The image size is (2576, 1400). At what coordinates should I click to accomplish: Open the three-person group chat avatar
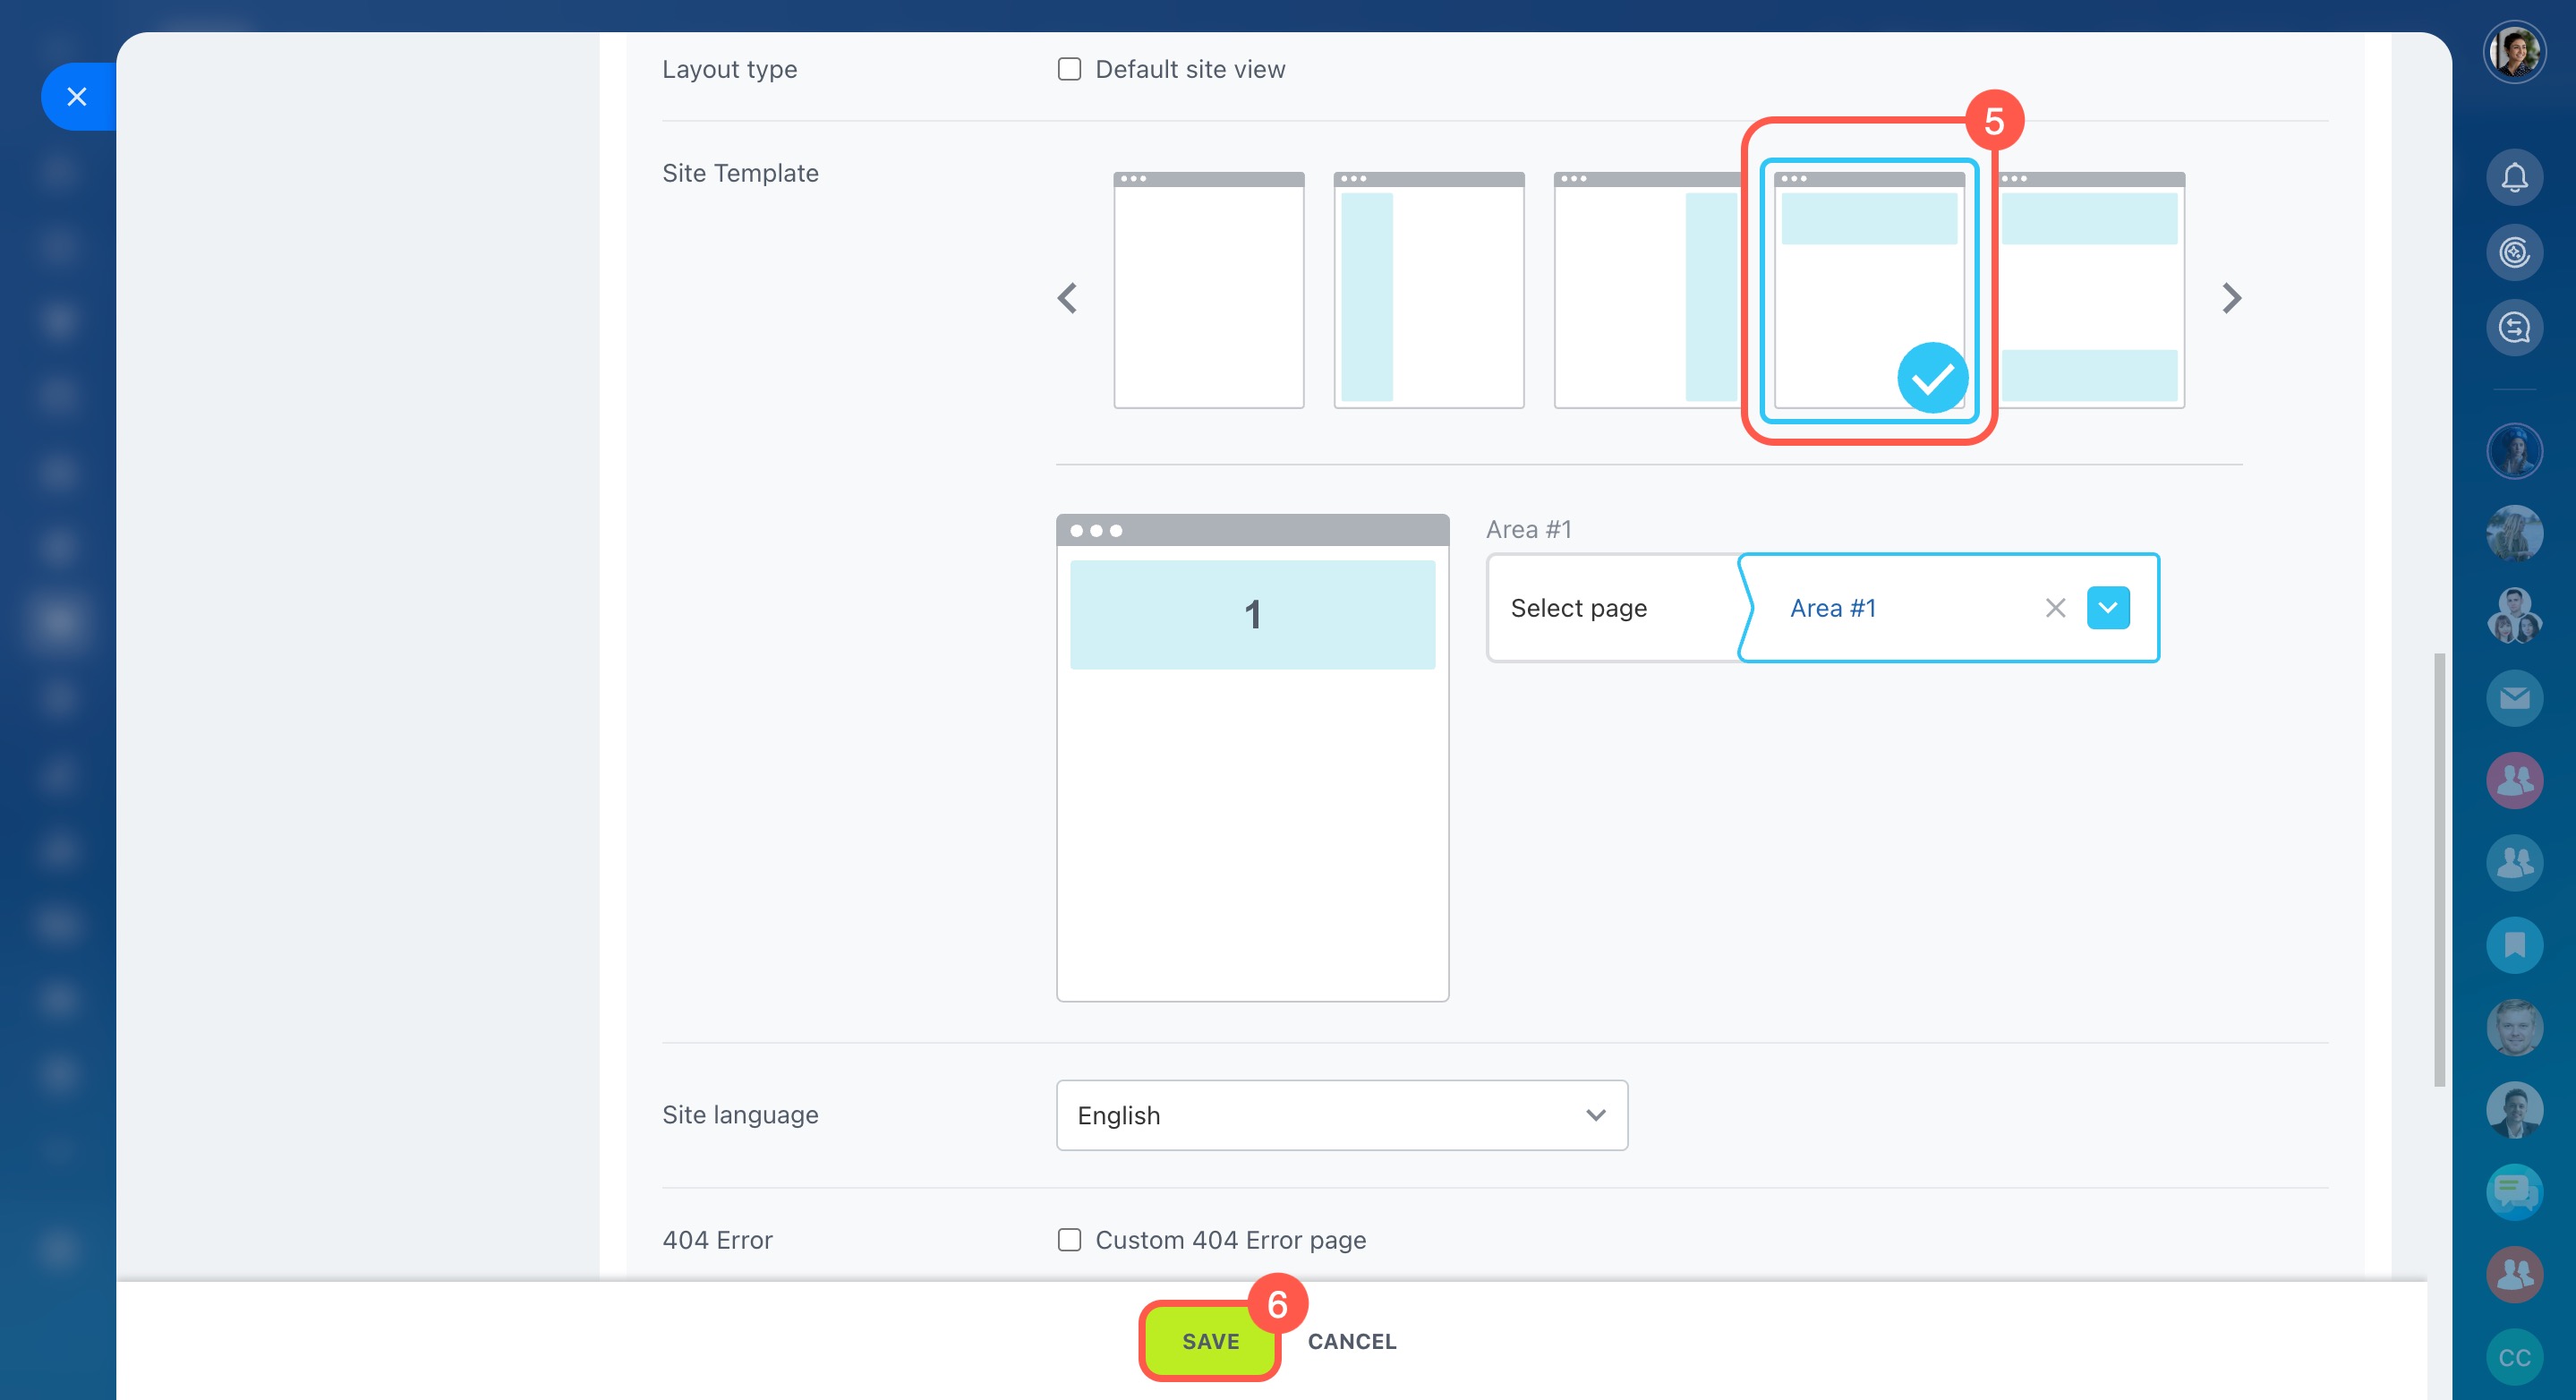[x=2514, y=615]
